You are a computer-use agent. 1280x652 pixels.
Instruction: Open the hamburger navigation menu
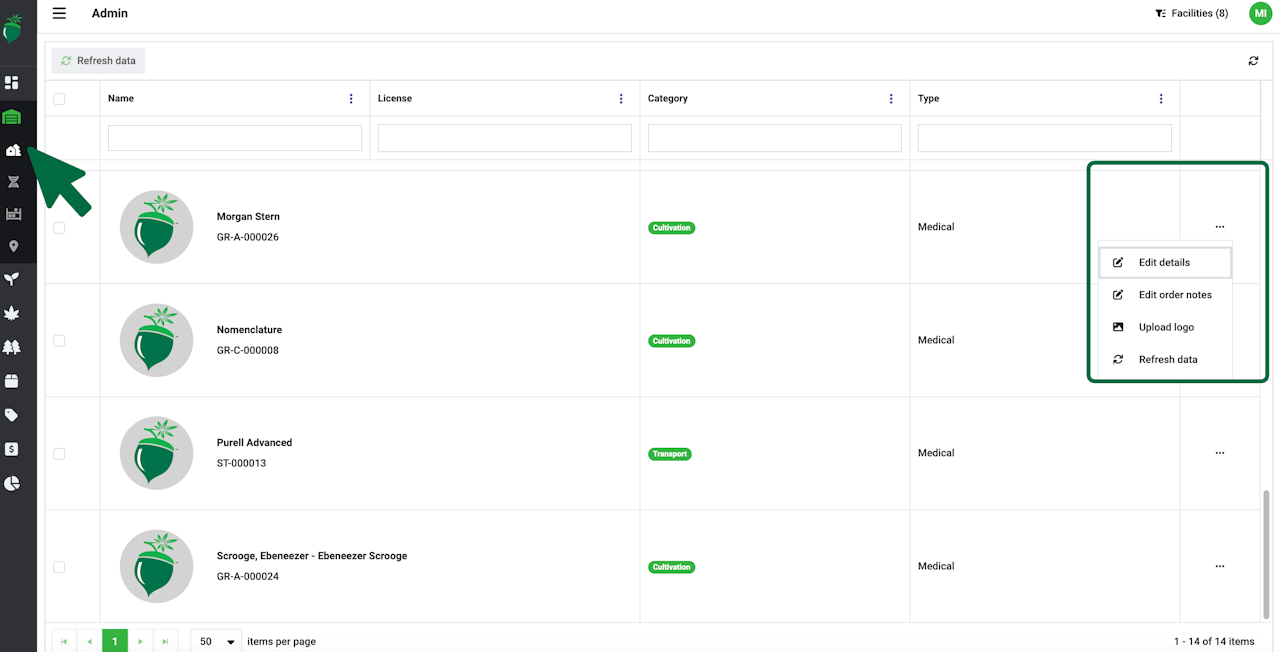(x=59, y=13)
